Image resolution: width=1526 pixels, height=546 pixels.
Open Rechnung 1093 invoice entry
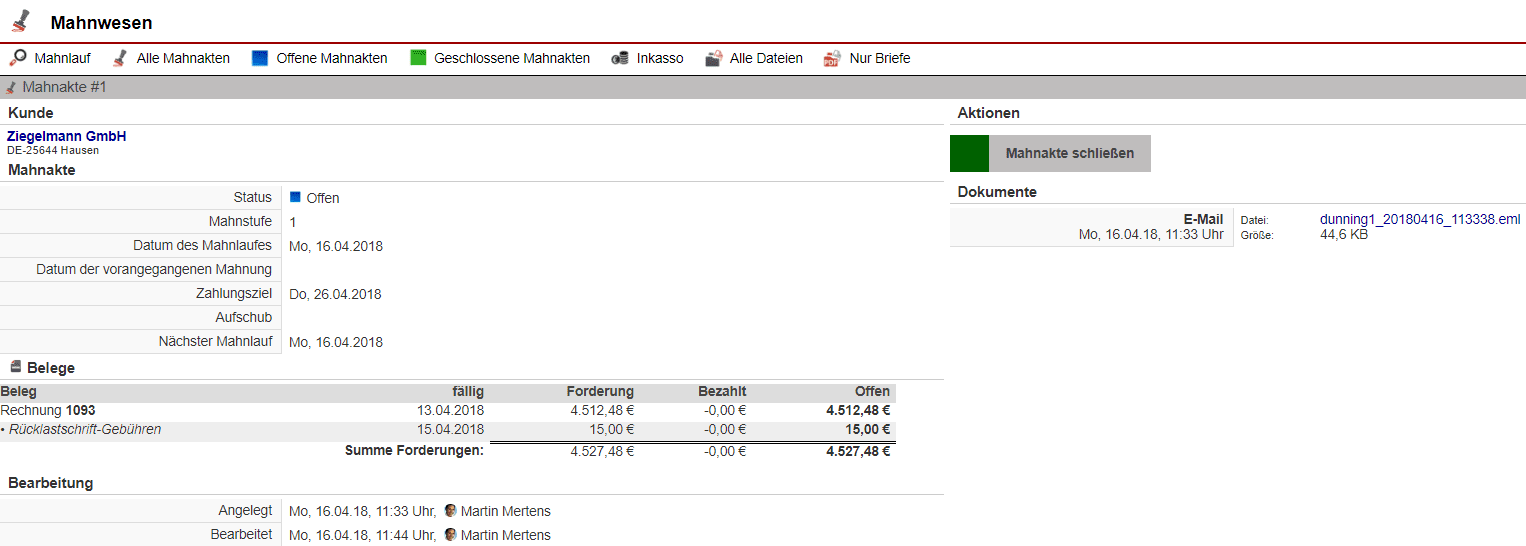[48, 410]
